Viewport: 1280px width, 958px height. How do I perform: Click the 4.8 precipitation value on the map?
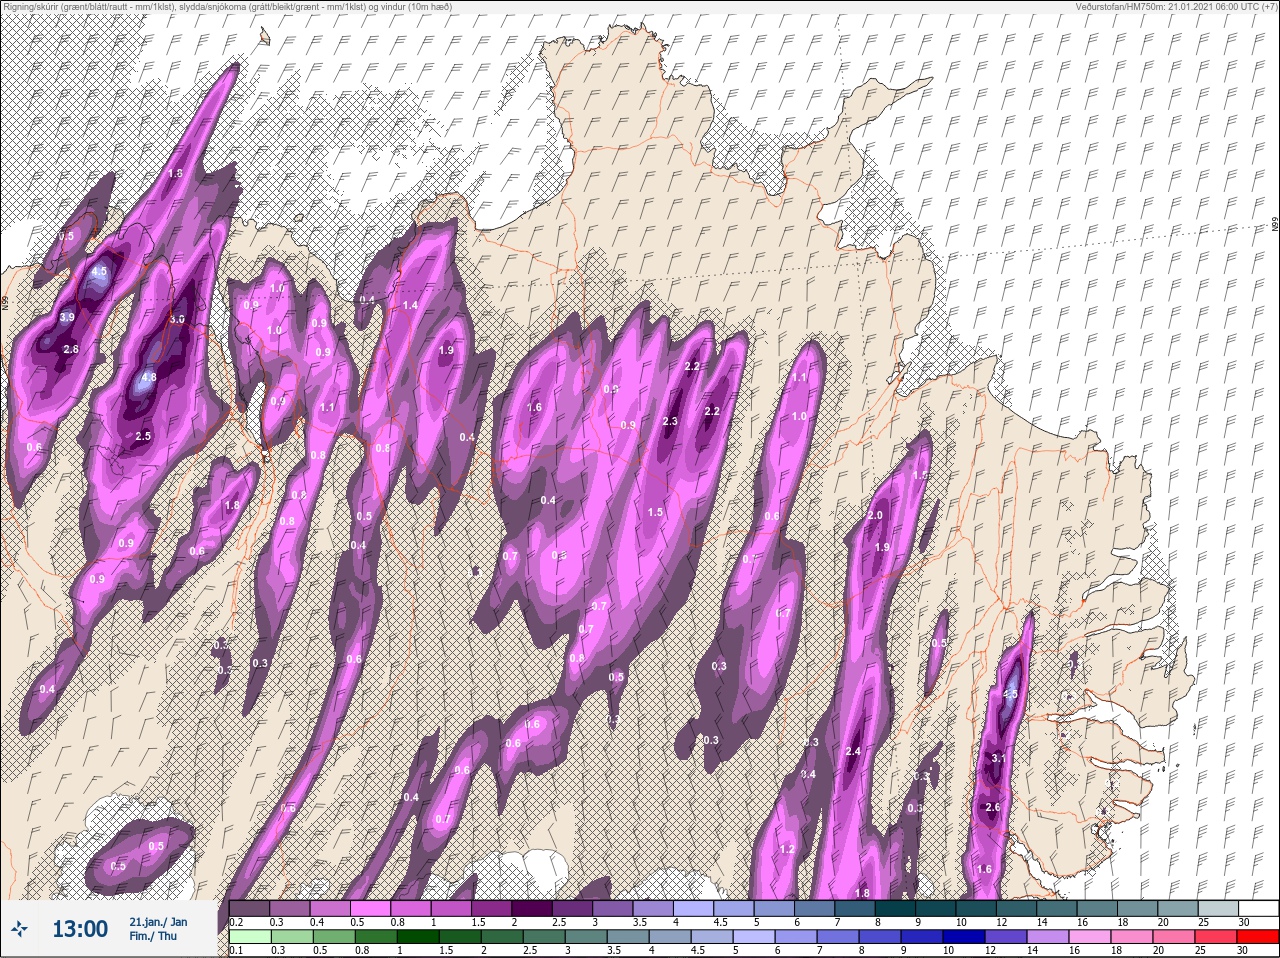tap(149, 378)
